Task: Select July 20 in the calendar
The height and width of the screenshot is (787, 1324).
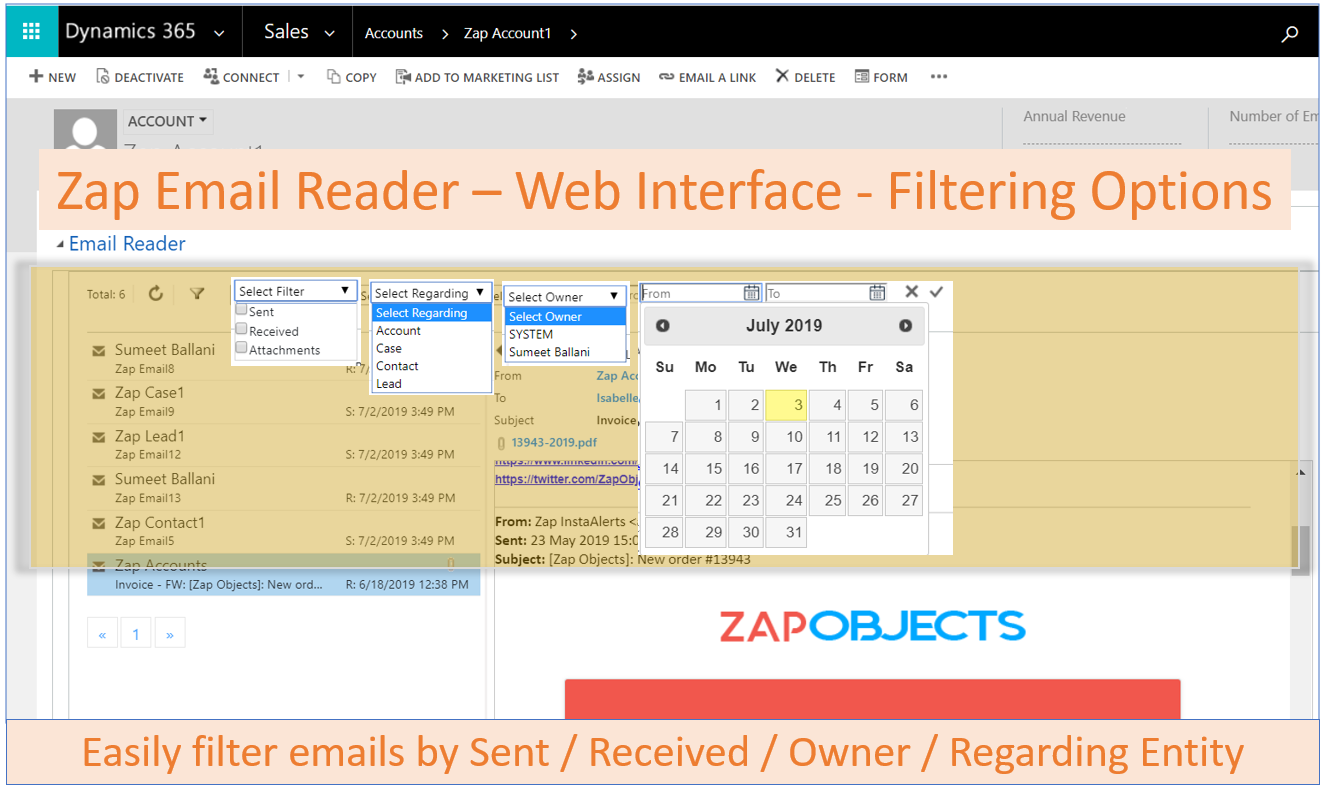Action: pos(903,468)
